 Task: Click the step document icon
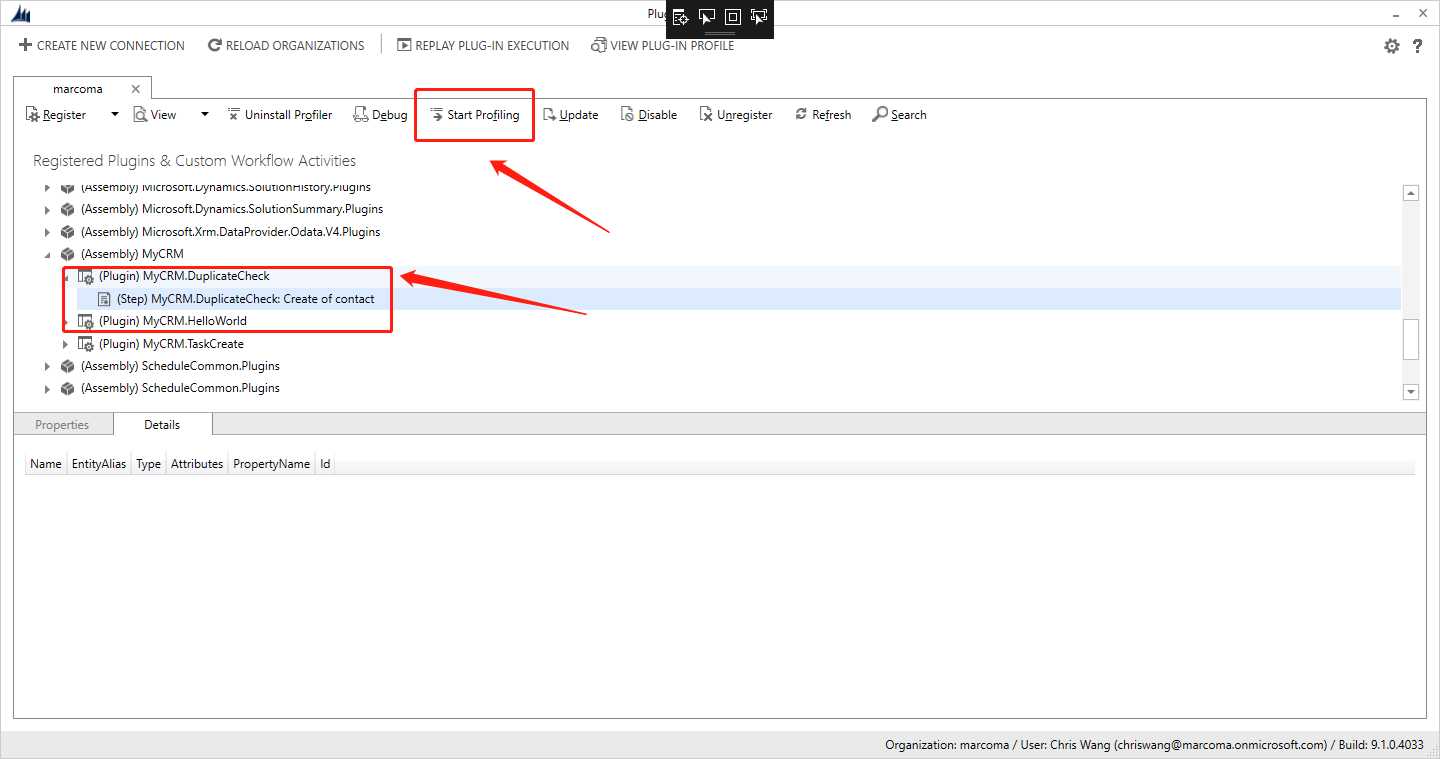click(x=104, y=299)
